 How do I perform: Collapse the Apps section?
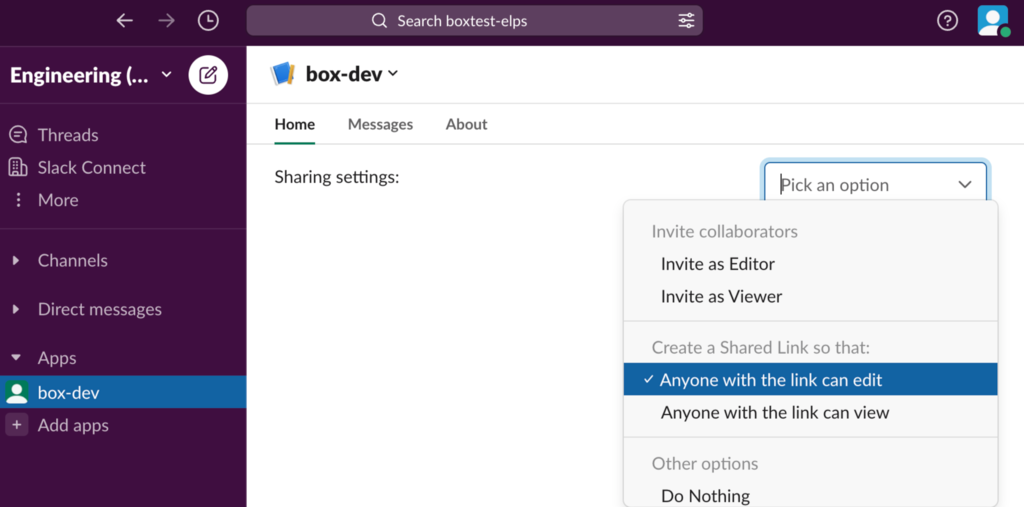point(16,358)
